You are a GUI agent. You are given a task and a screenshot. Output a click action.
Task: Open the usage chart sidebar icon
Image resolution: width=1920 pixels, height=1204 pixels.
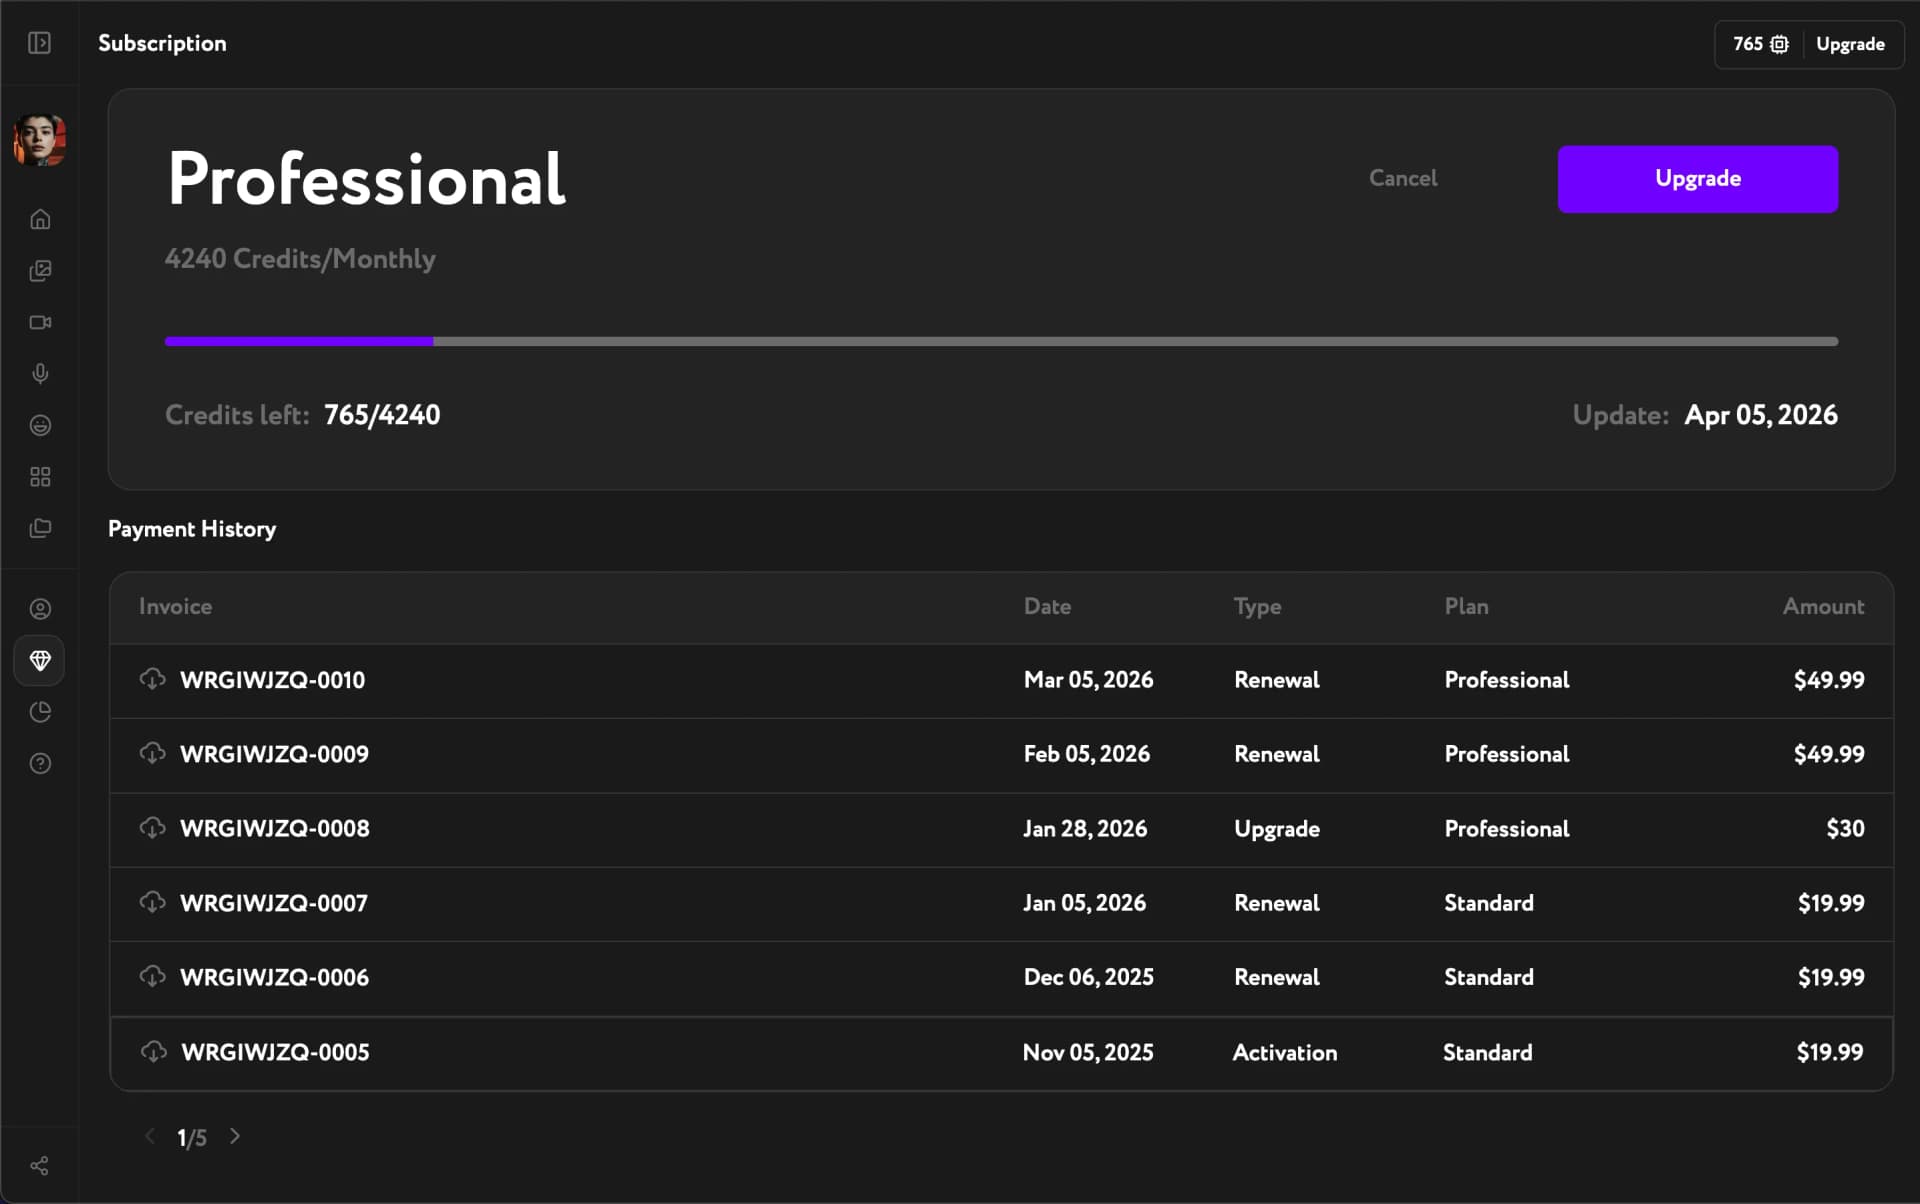(x=40, y=712)
